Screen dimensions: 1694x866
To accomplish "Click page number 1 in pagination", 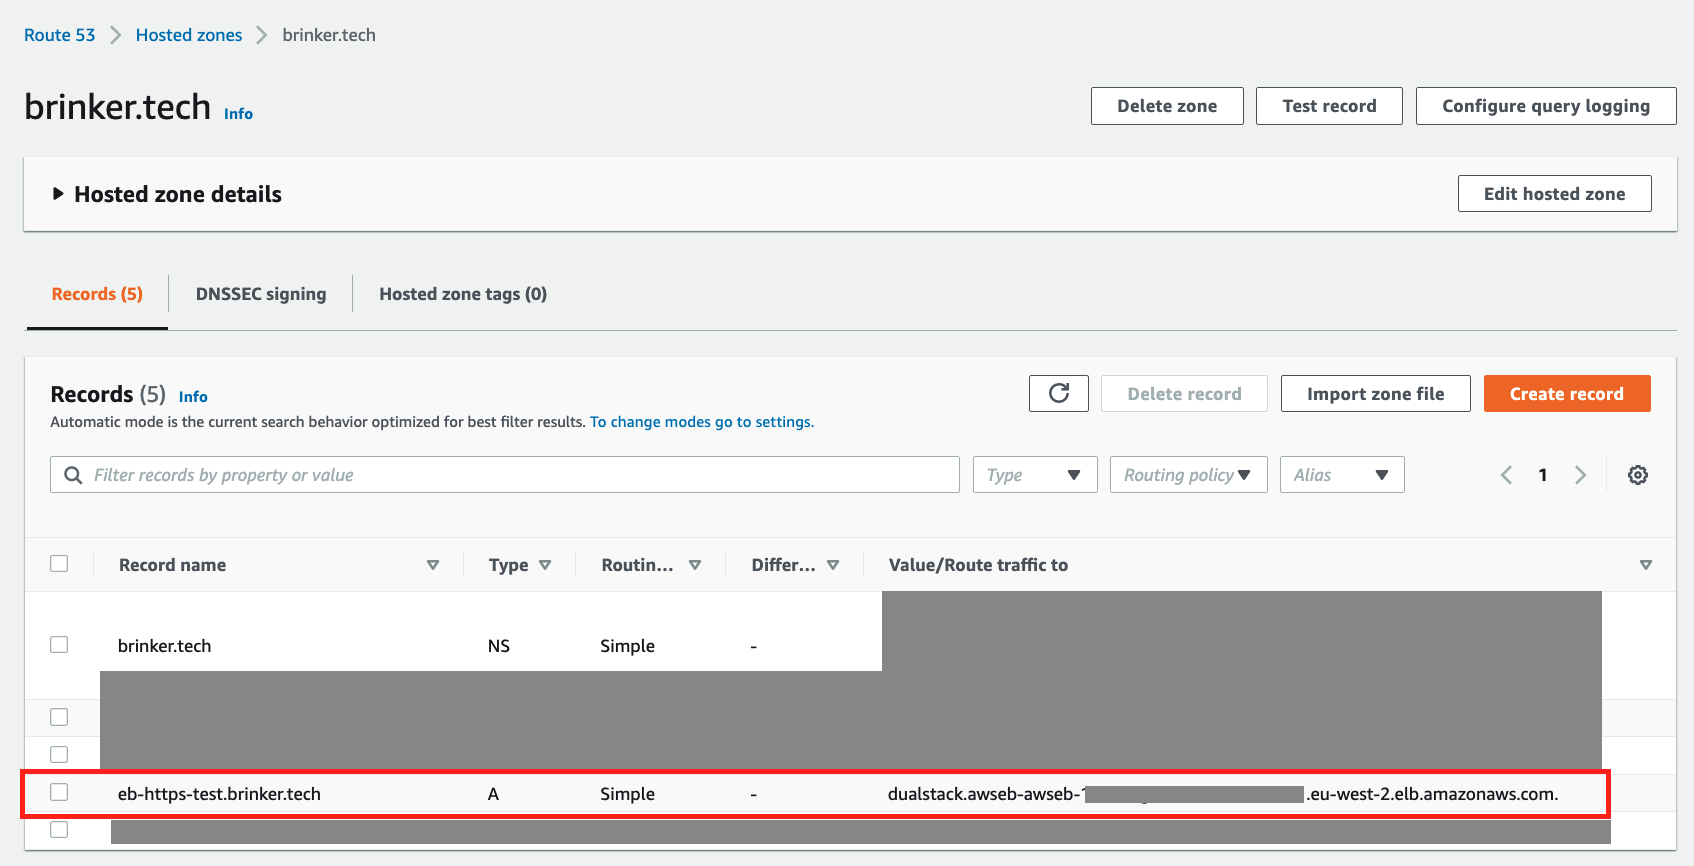I will pos(1543,475).
